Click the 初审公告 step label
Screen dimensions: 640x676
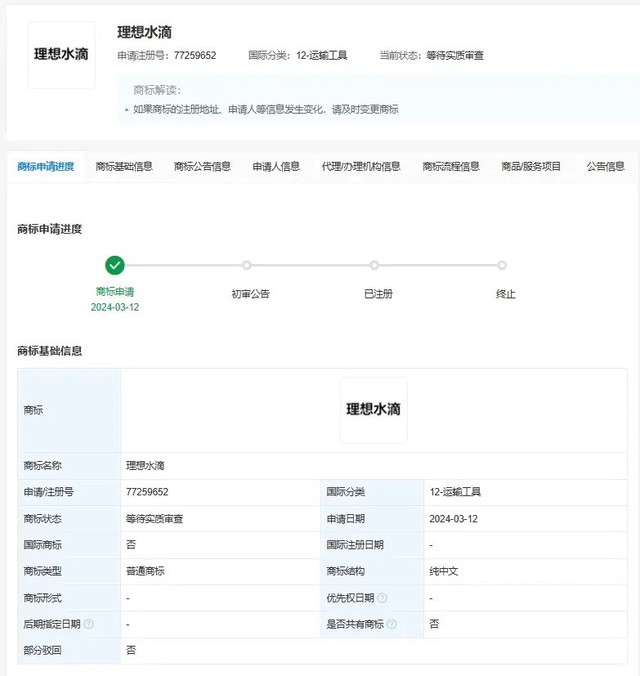click(x=250, y=294)
